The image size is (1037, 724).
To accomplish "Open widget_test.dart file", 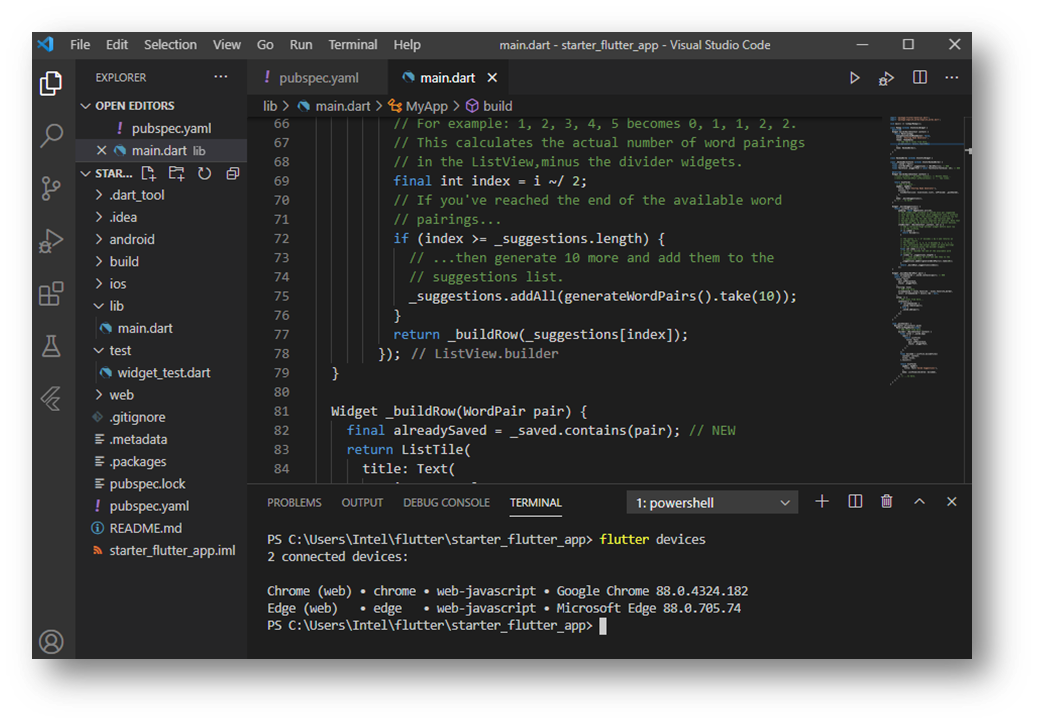I will (163, 372).
